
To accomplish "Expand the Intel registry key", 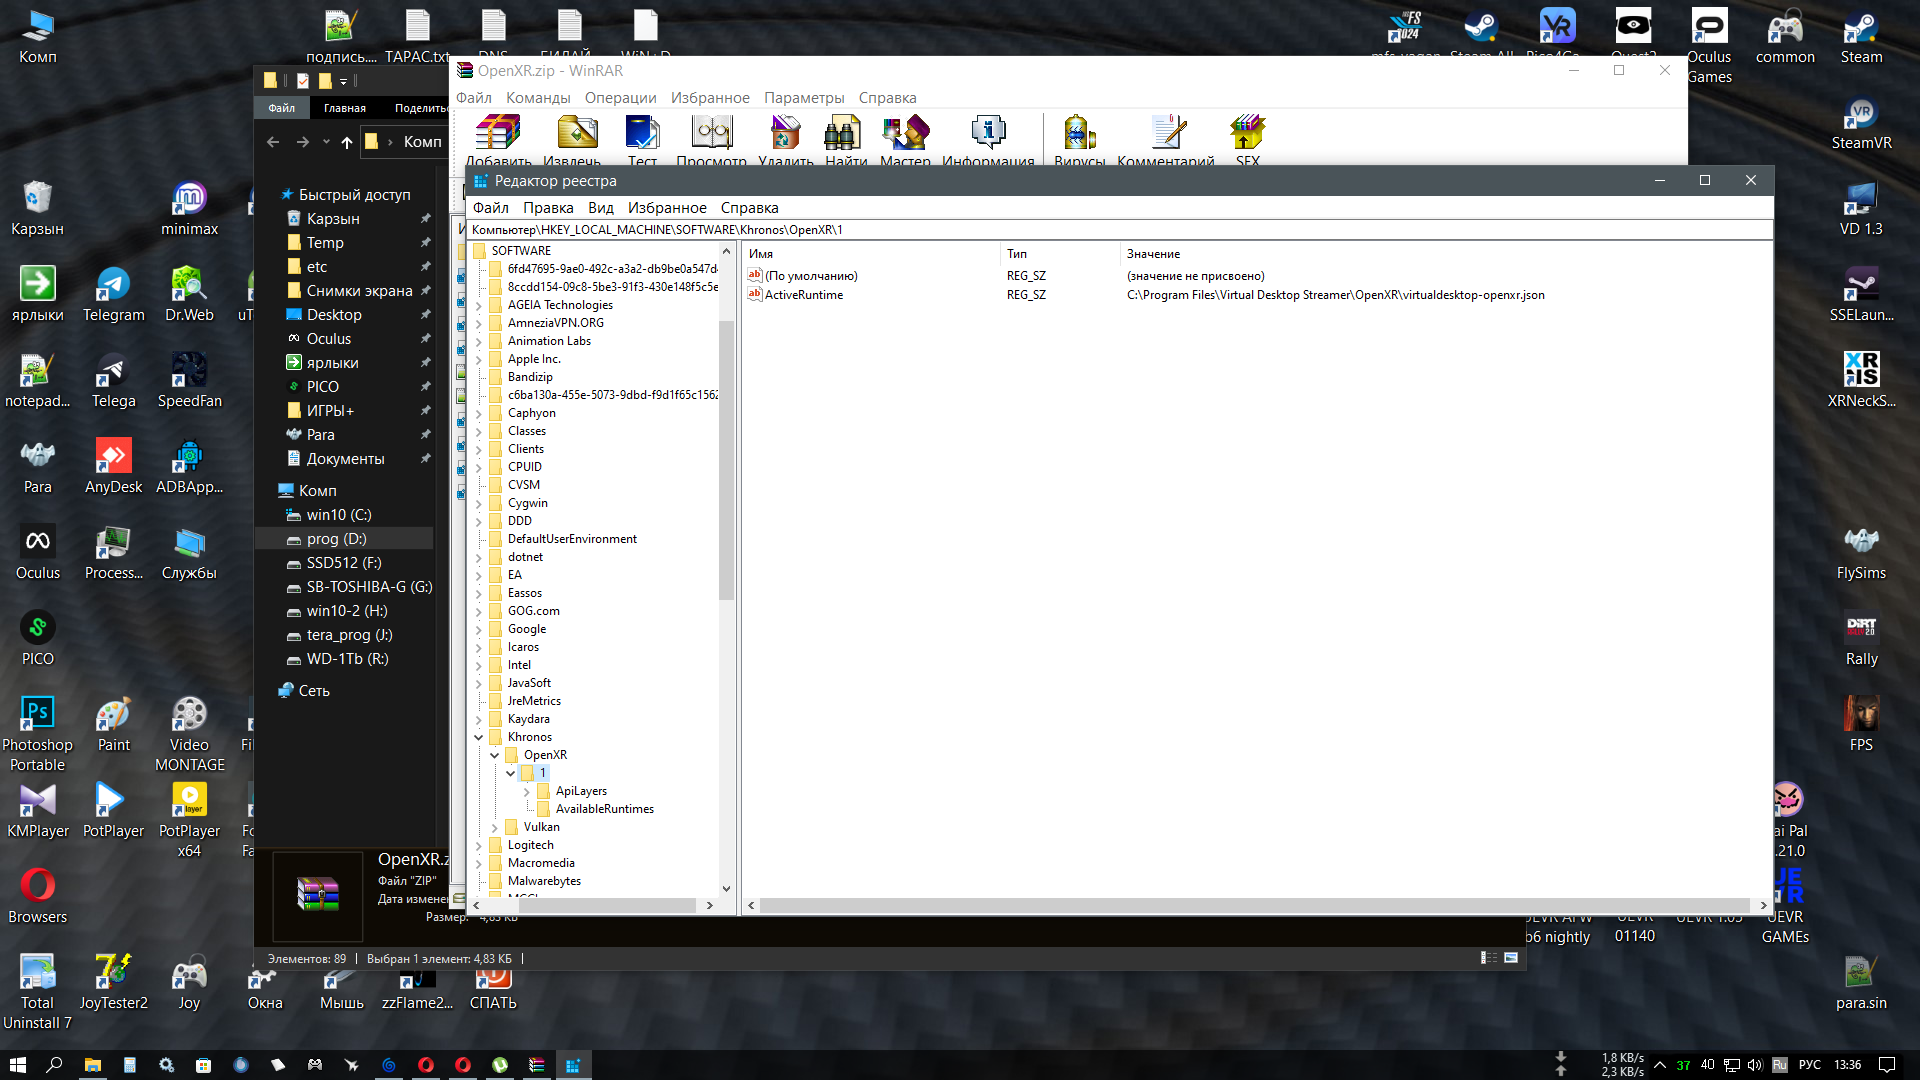I will pos(479,665).
